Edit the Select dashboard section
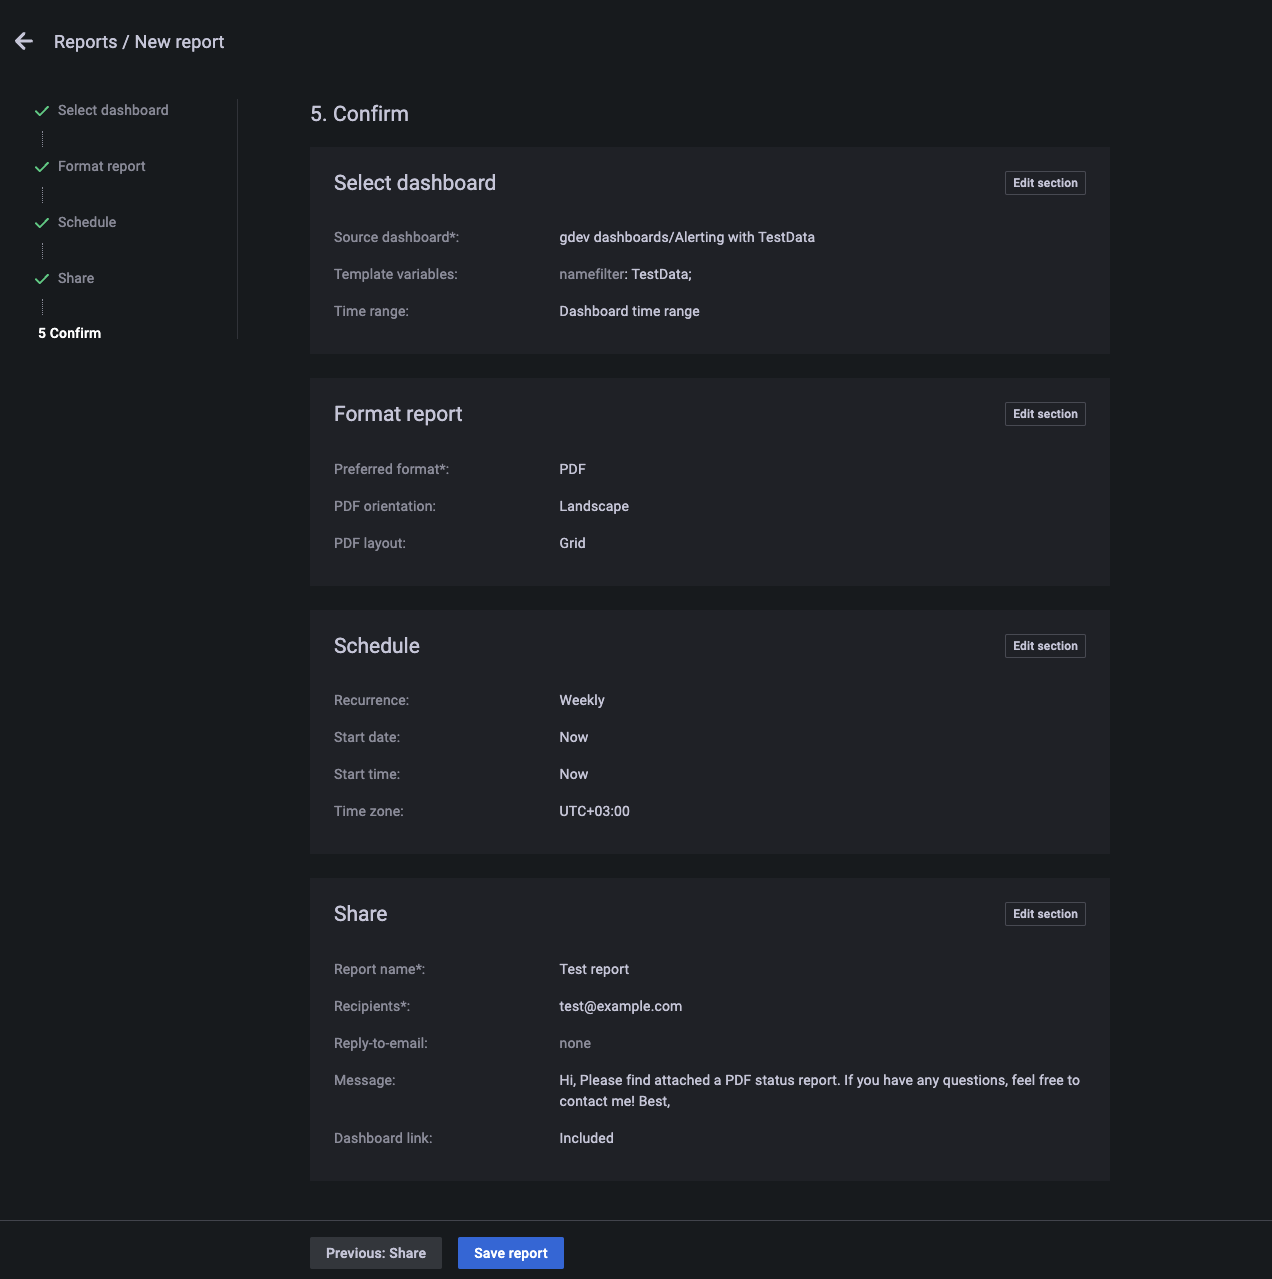This screenshot has height=1279, width=1272. tap(1045, 183)
